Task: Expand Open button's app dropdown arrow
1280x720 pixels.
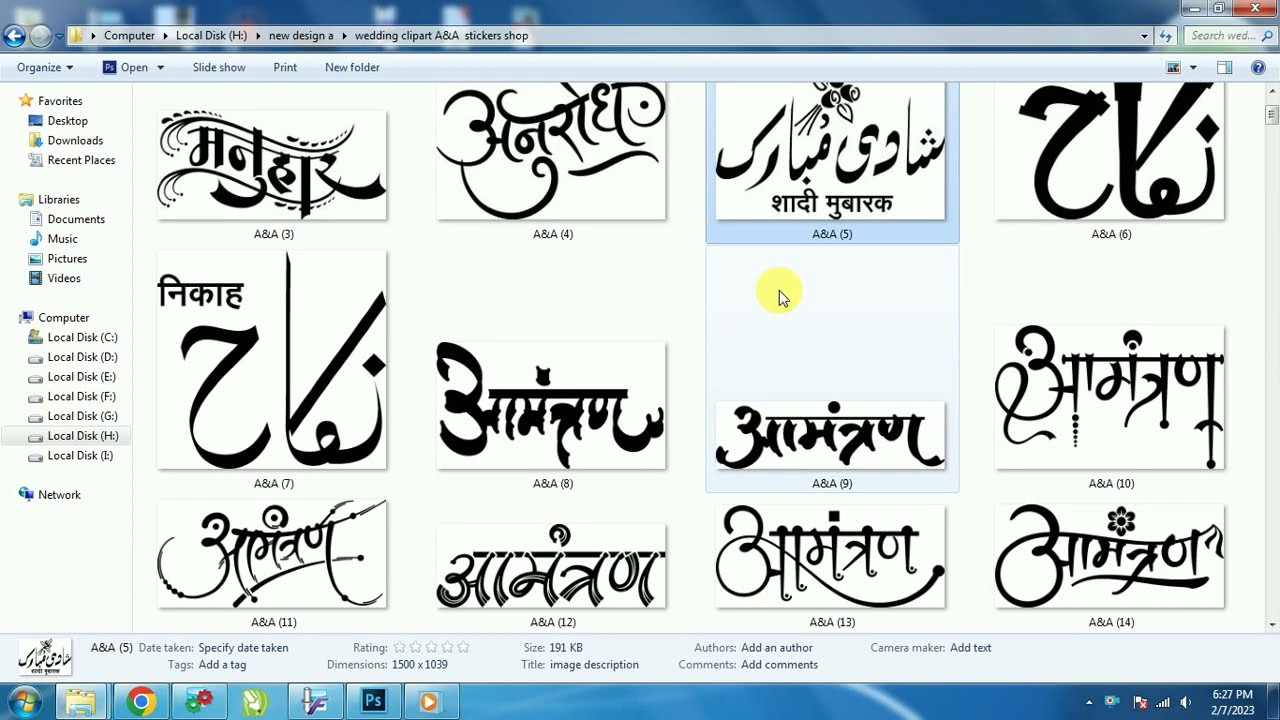Action: click(159, 68)
